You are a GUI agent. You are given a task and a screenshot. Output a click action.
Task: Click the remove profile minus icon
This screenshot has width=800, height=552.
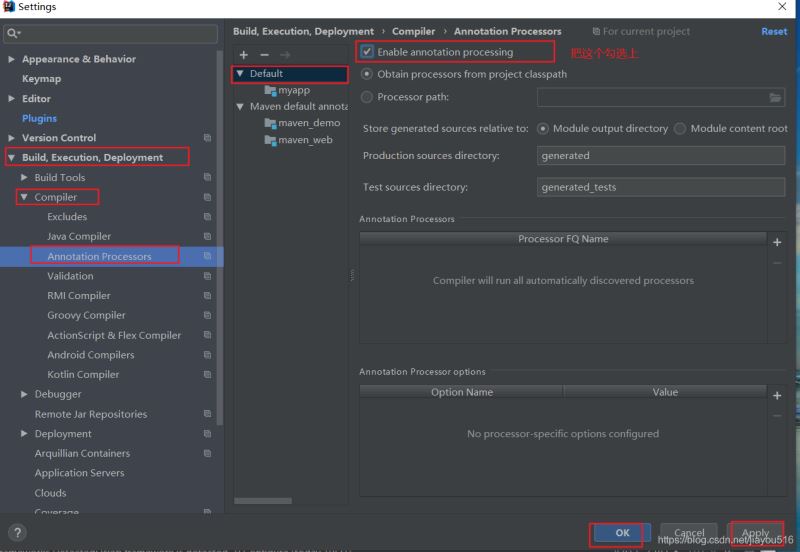point(264,54)
